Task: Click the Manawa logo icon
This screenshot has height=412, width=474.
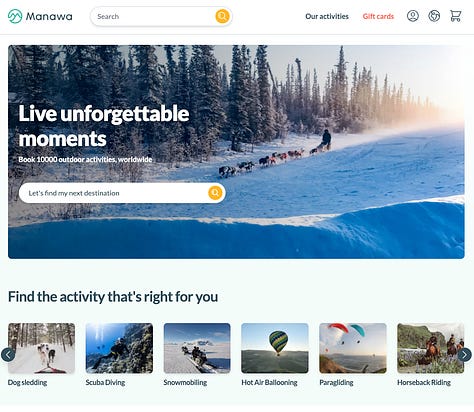Action: coord(15,16)
